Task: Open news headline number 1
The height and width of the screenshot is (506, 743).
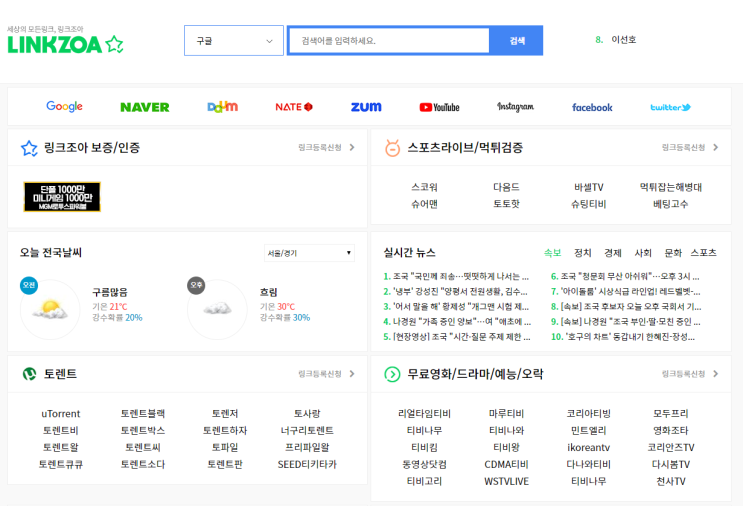Action: coord(456,276)
